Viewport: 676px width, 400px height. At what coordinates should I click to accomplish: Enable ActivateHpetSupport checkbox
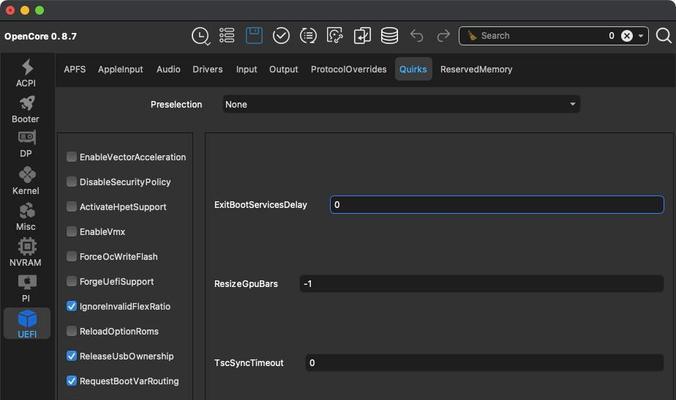72,206
